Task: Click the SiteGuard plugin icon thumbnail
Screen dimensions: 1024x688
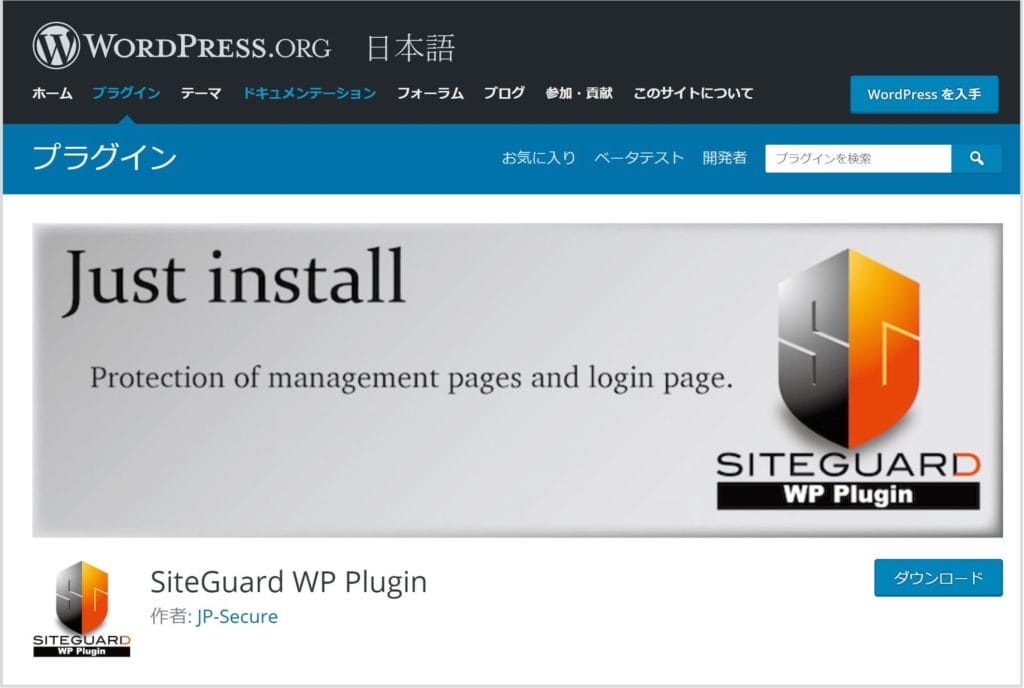Action: pyautogui.click(x=82, y=609)
